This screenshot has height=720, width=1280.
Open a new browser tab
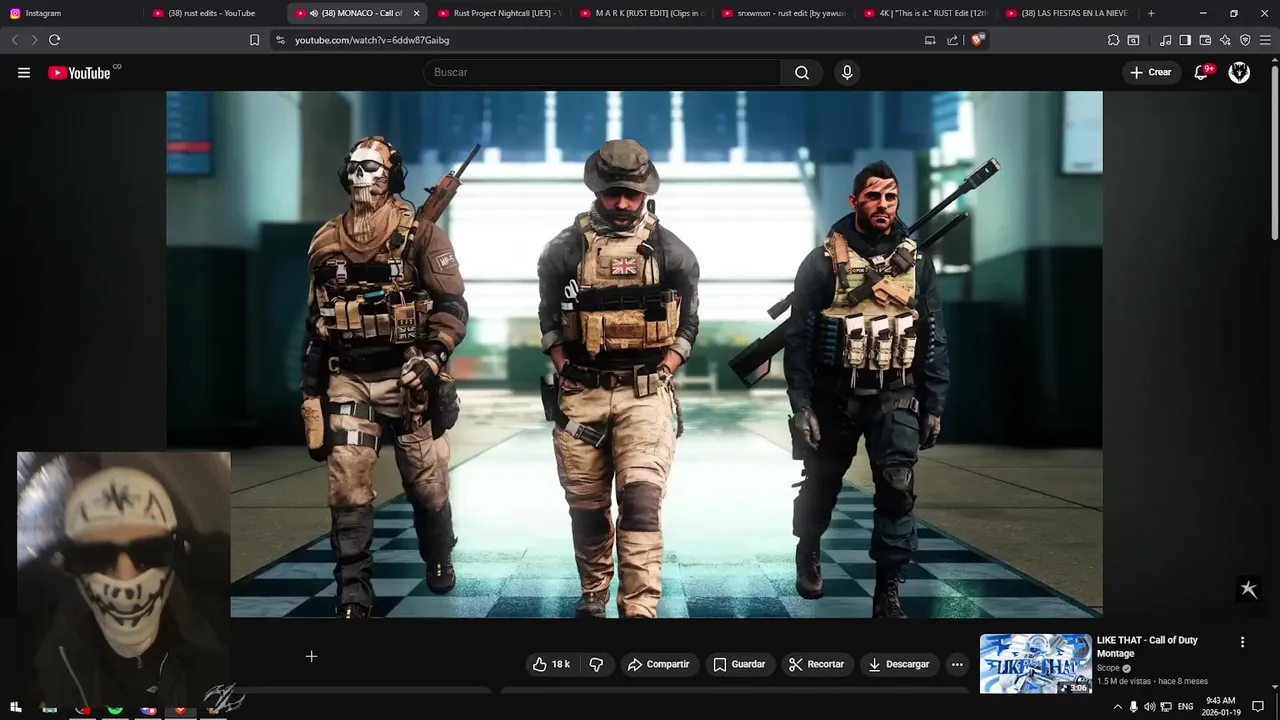pyautogui.click(x=1151, y=13)
